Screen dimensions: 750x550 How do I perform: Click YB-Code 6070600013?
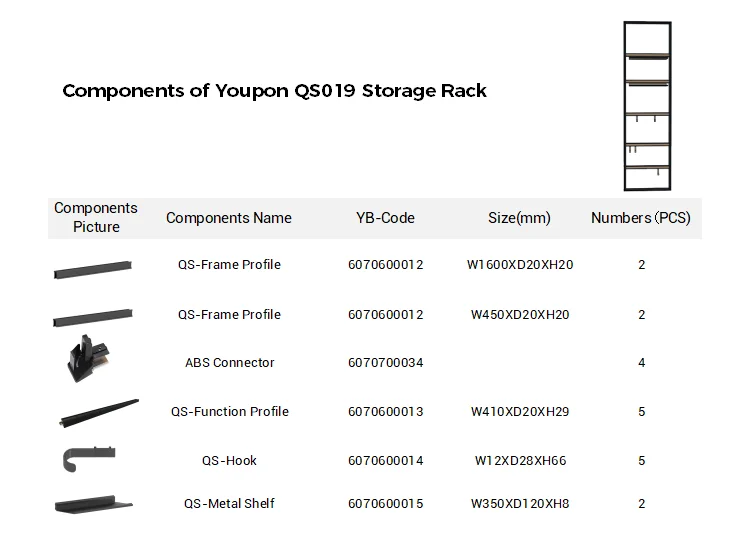[385, 411]
